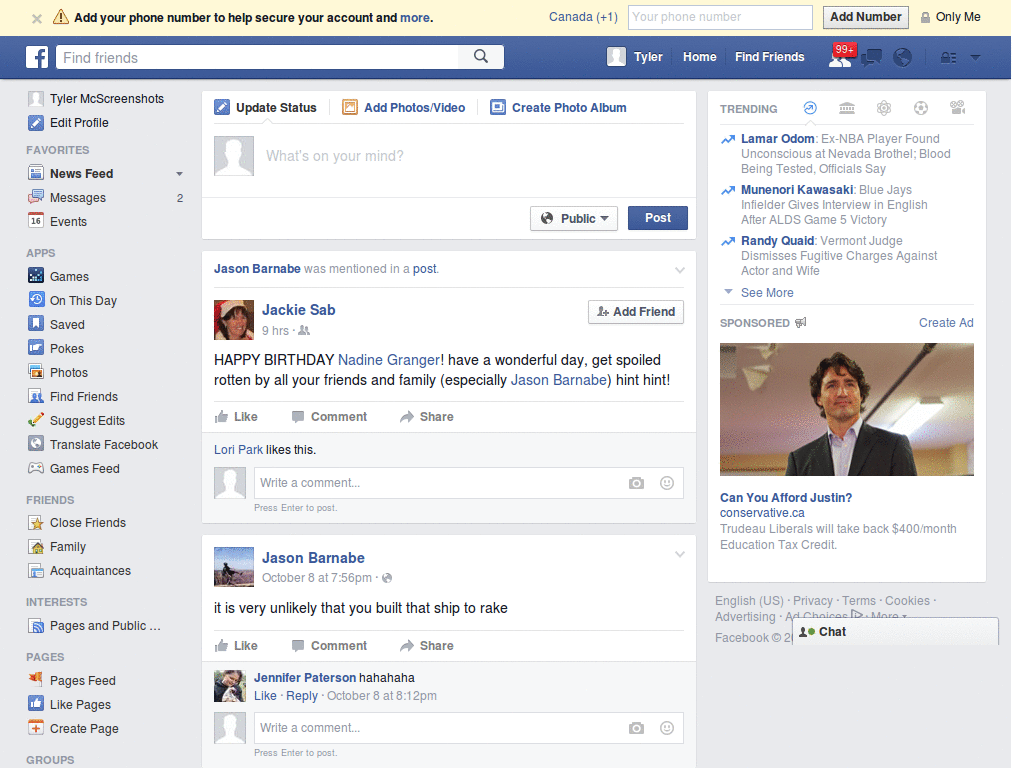Open the Chat bar

click(895, 632)
